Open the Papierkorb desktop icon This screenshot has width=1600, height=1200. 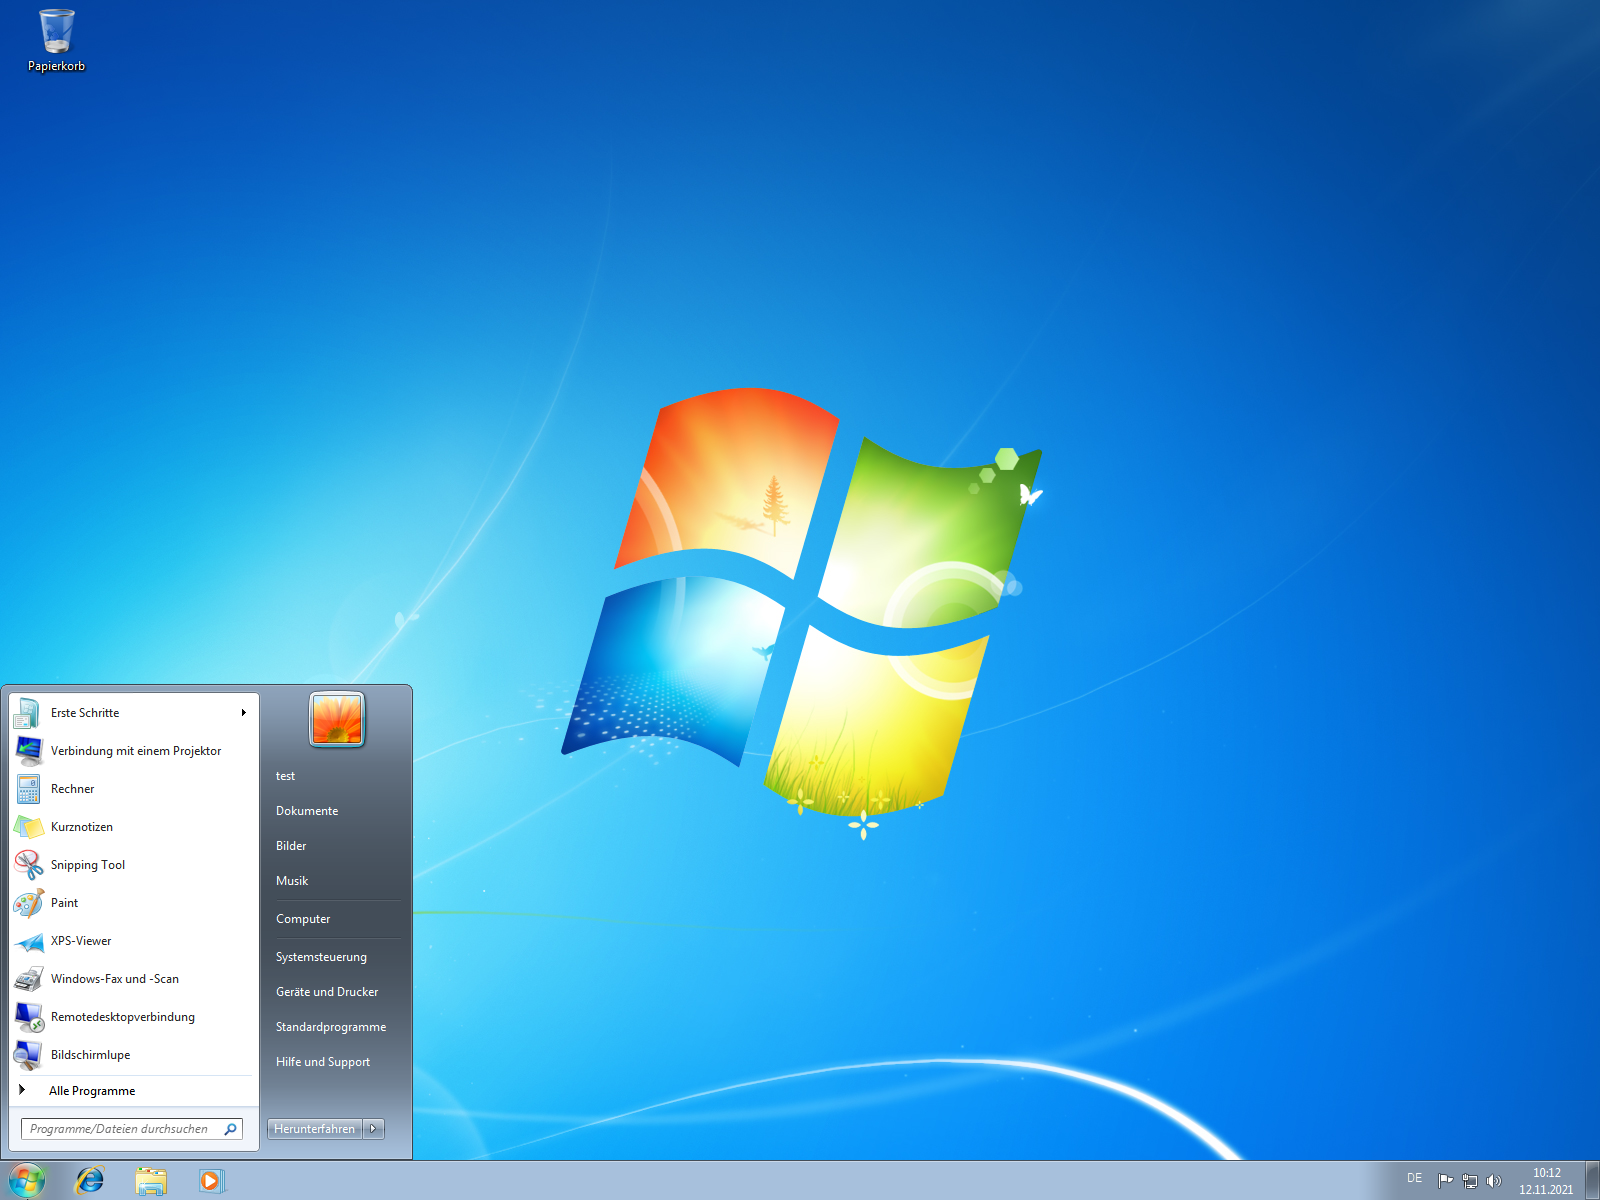pos(56,40)
